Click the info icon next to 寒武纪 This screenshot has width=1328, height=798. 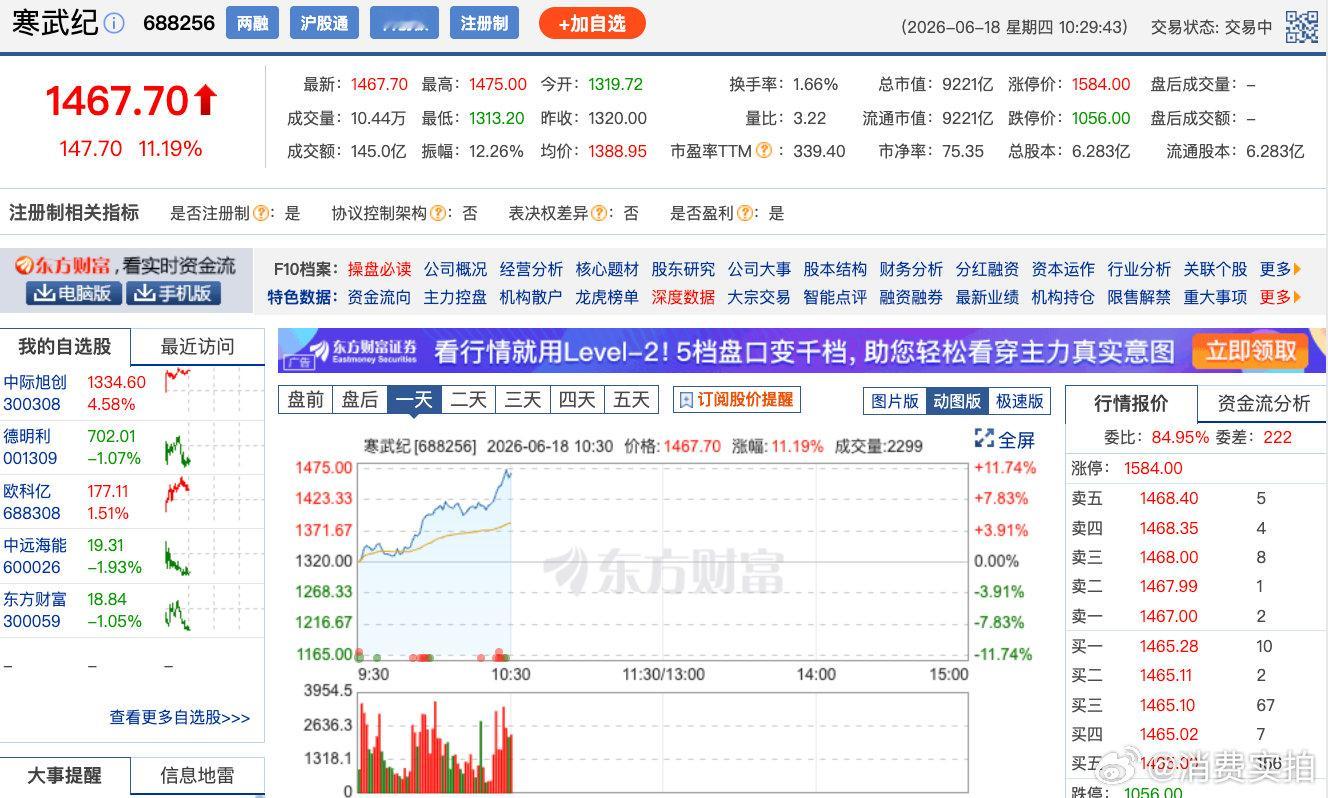point(114,23)
